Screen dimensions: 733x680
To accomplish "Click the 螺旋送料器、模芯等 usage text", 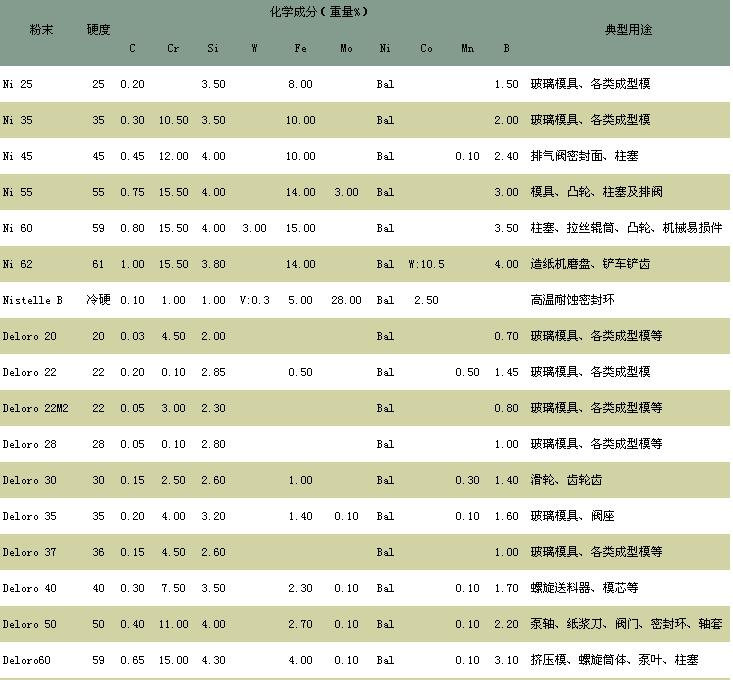I will [583, 588].
